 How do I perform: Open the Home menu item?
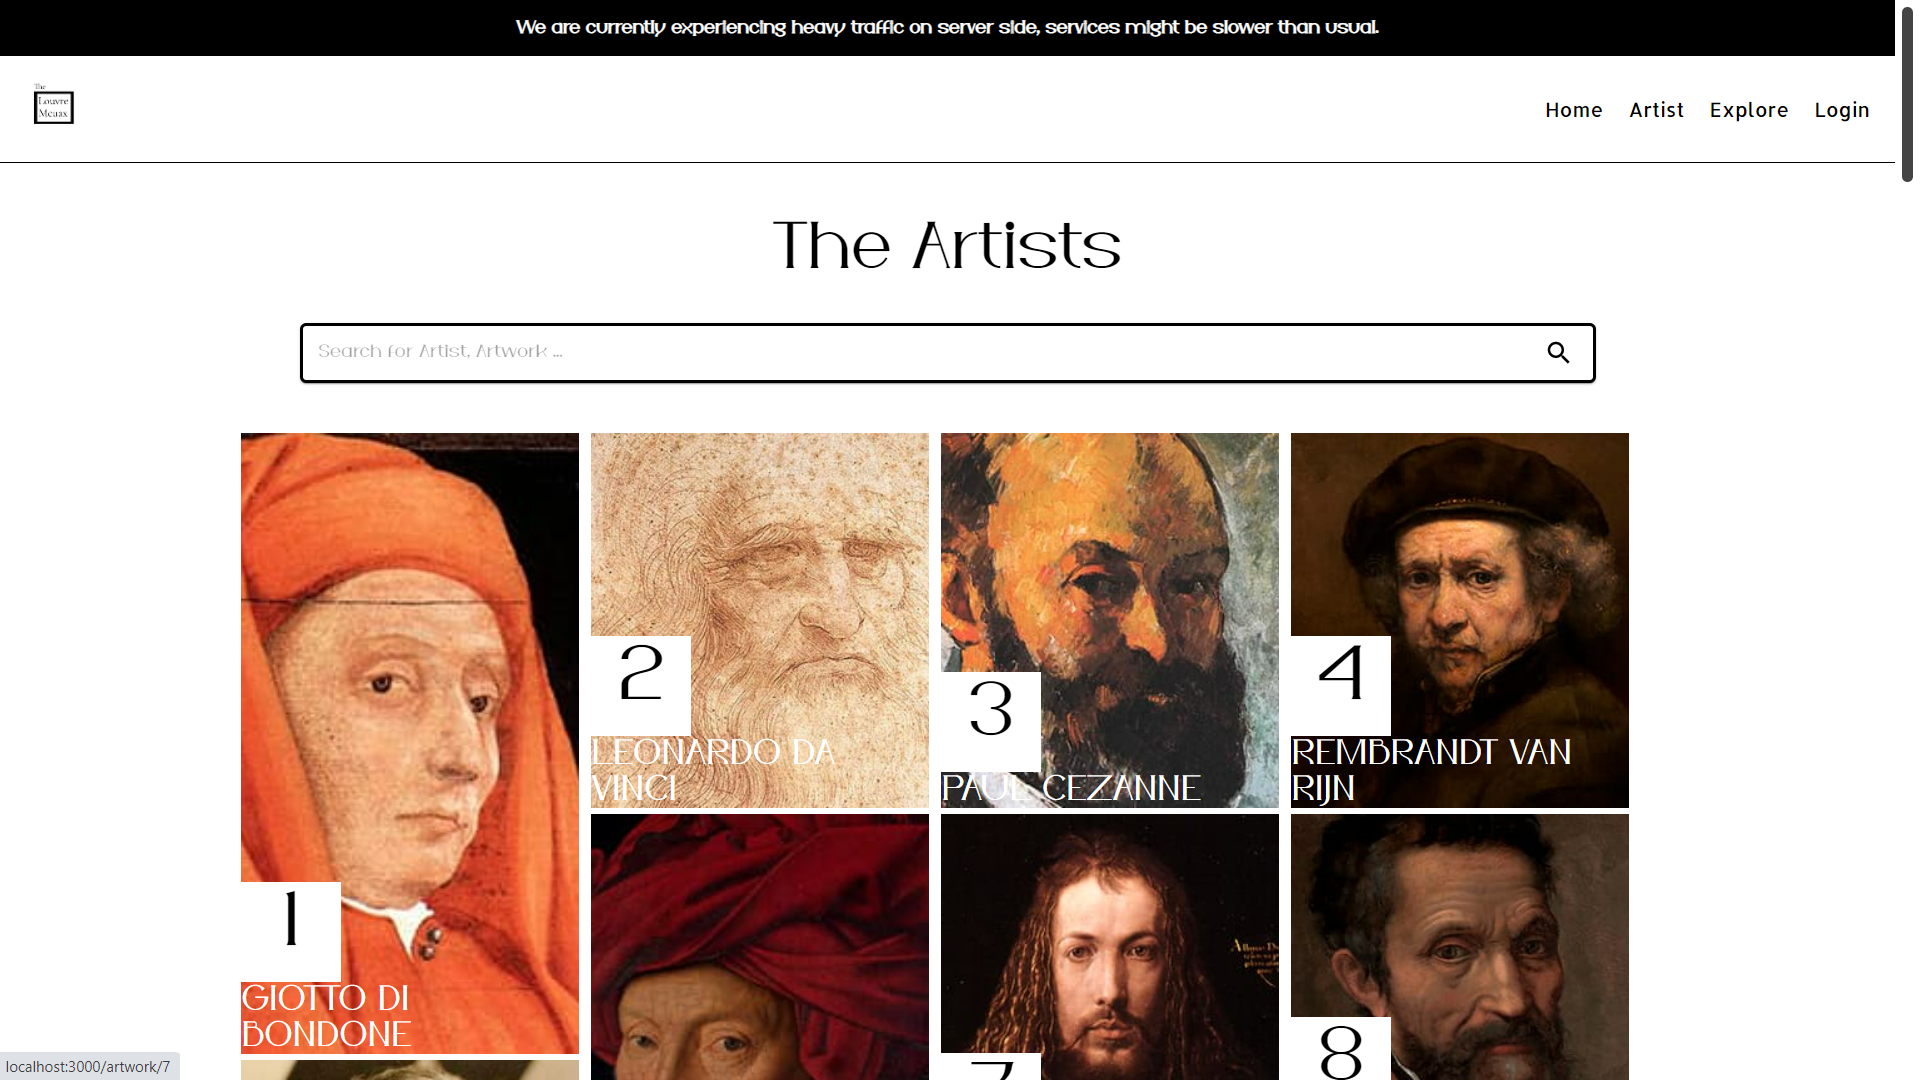click(1573, 110)
